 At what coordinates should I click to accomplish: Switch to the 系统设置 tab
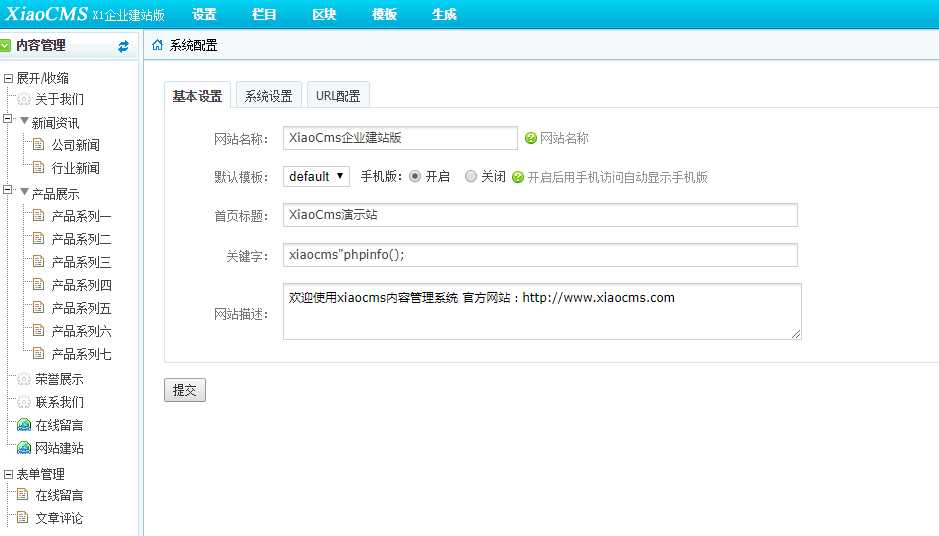click(269, 95)
